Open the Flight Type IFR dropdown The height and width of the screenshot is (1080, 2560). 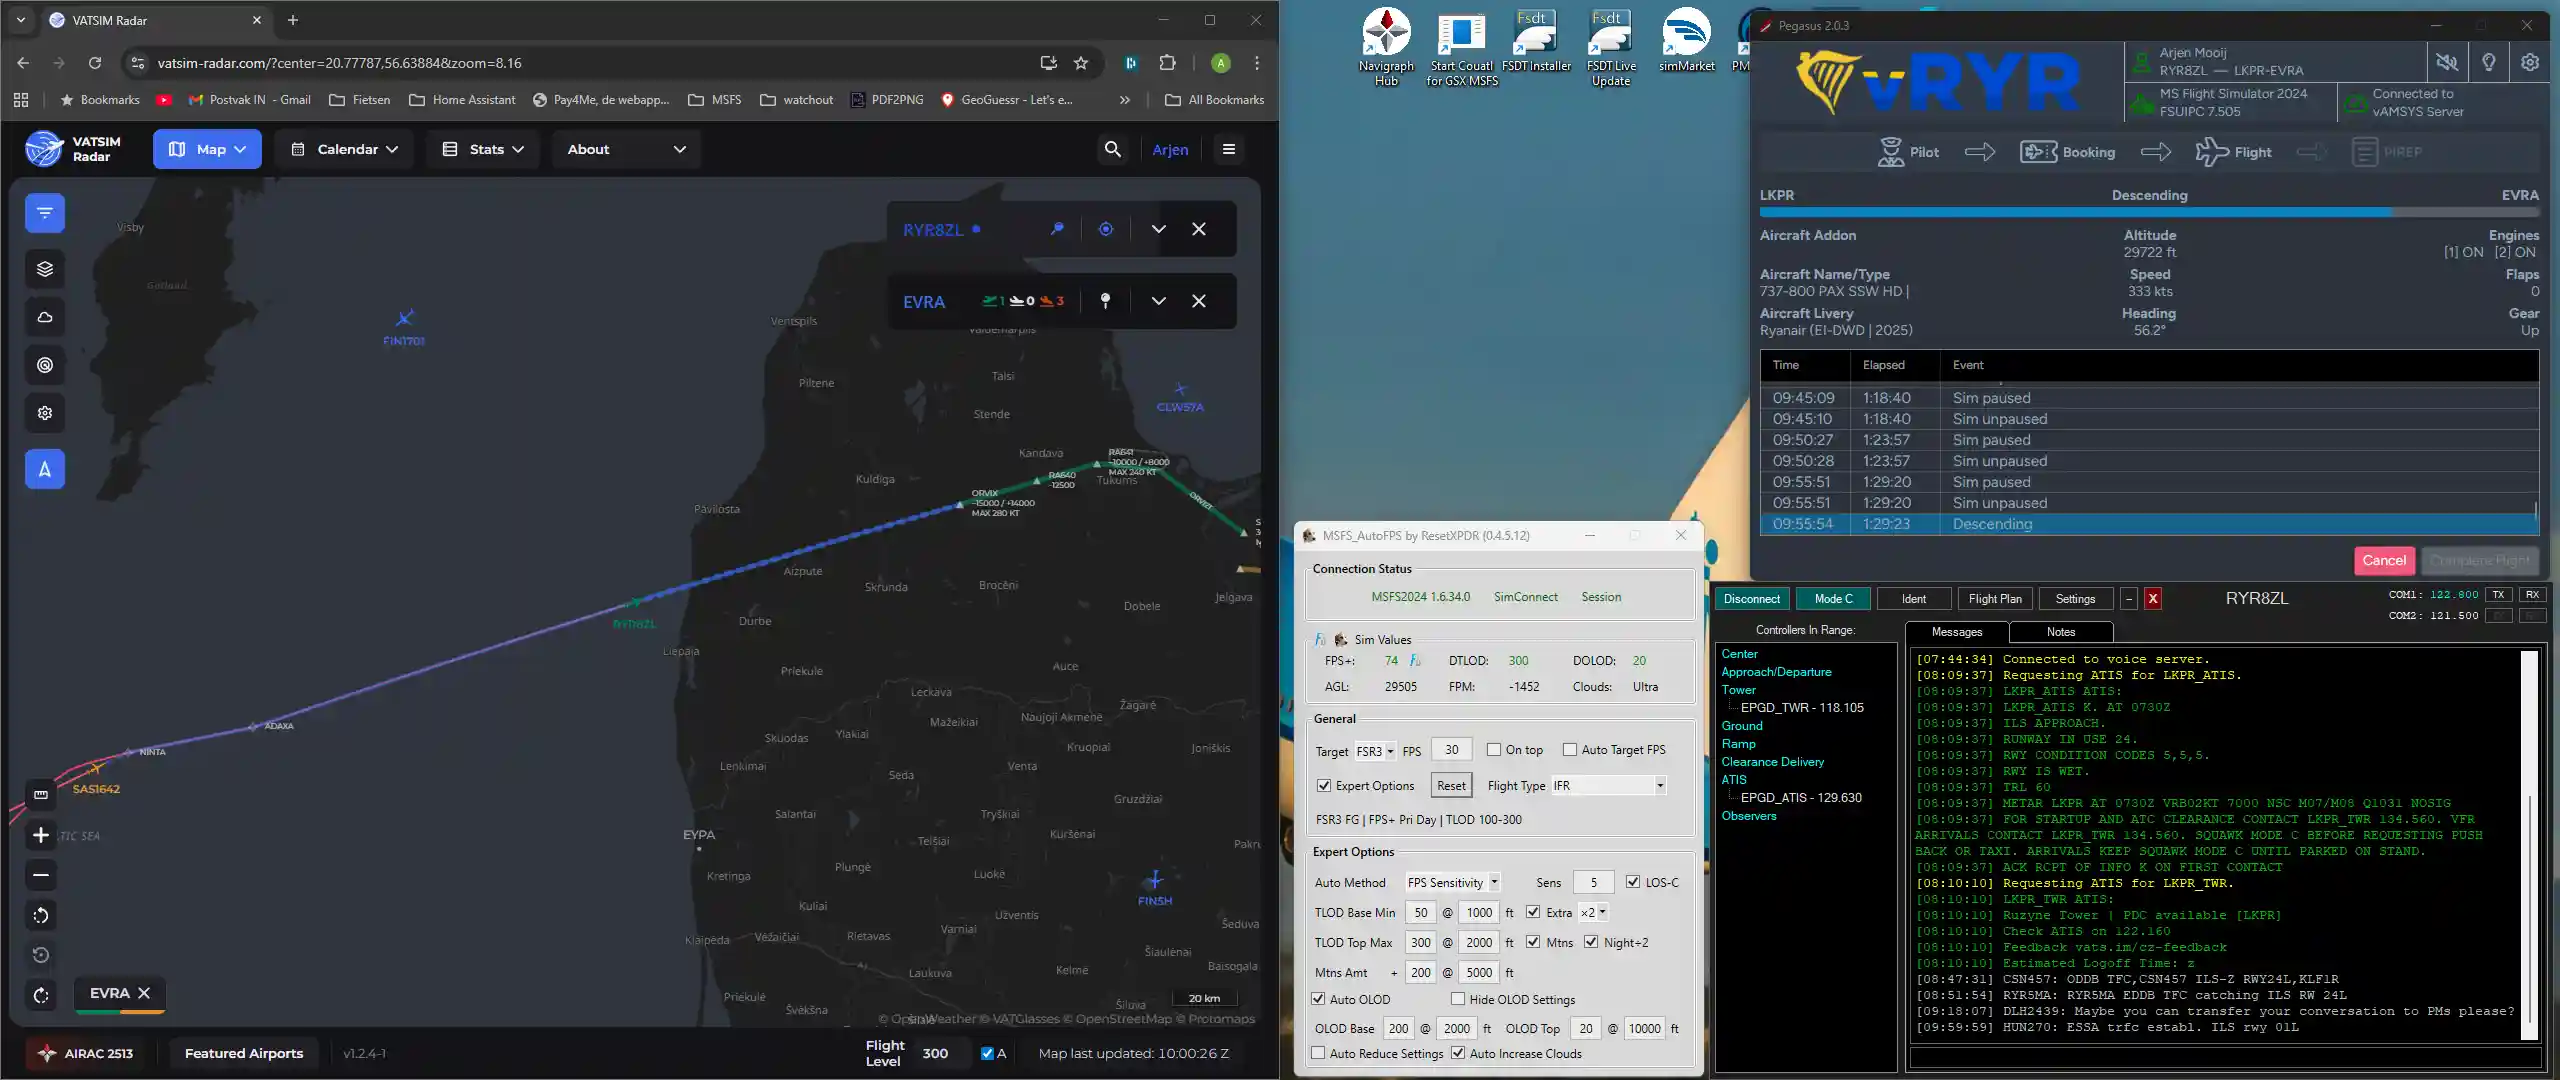click(x=1609, y=785)
